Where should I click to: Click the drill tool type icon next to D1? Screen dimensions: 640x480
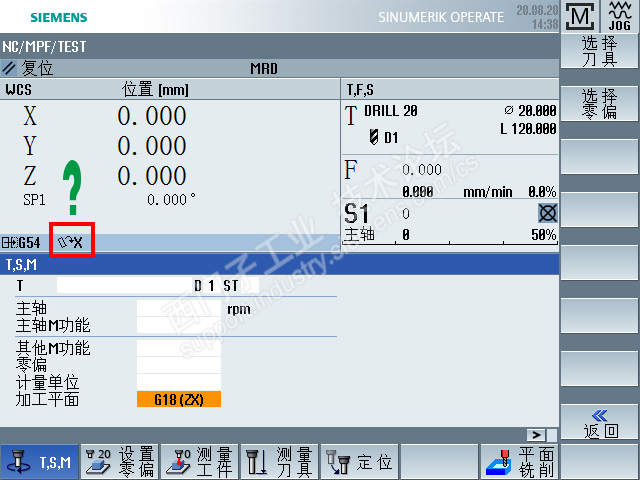pos(373,137)
